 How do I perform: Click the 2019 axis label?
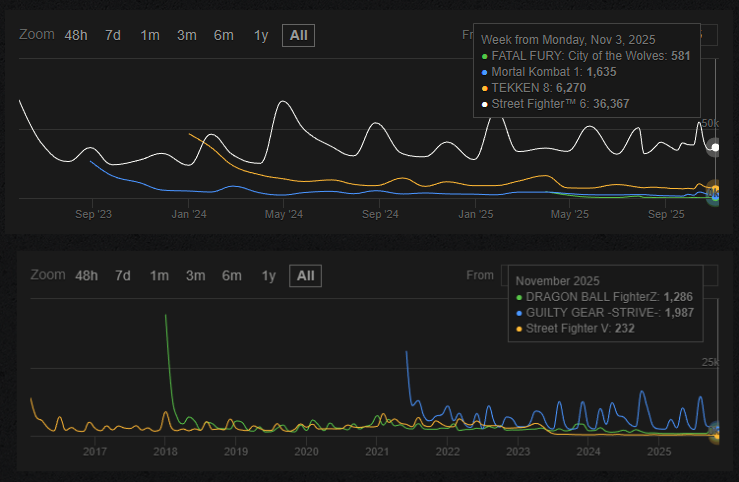click(x=236, y=451)
